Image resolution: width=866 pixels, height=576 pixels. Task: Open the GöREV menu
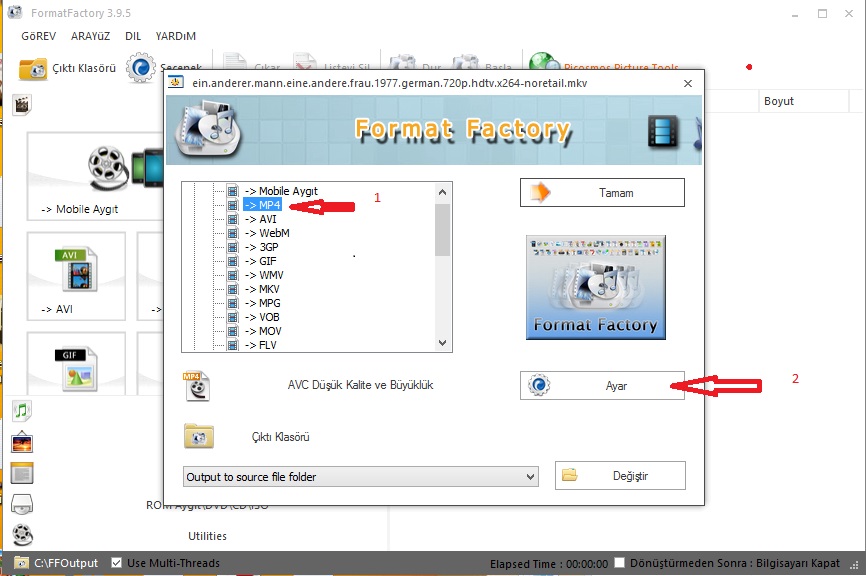coord(39,36)
